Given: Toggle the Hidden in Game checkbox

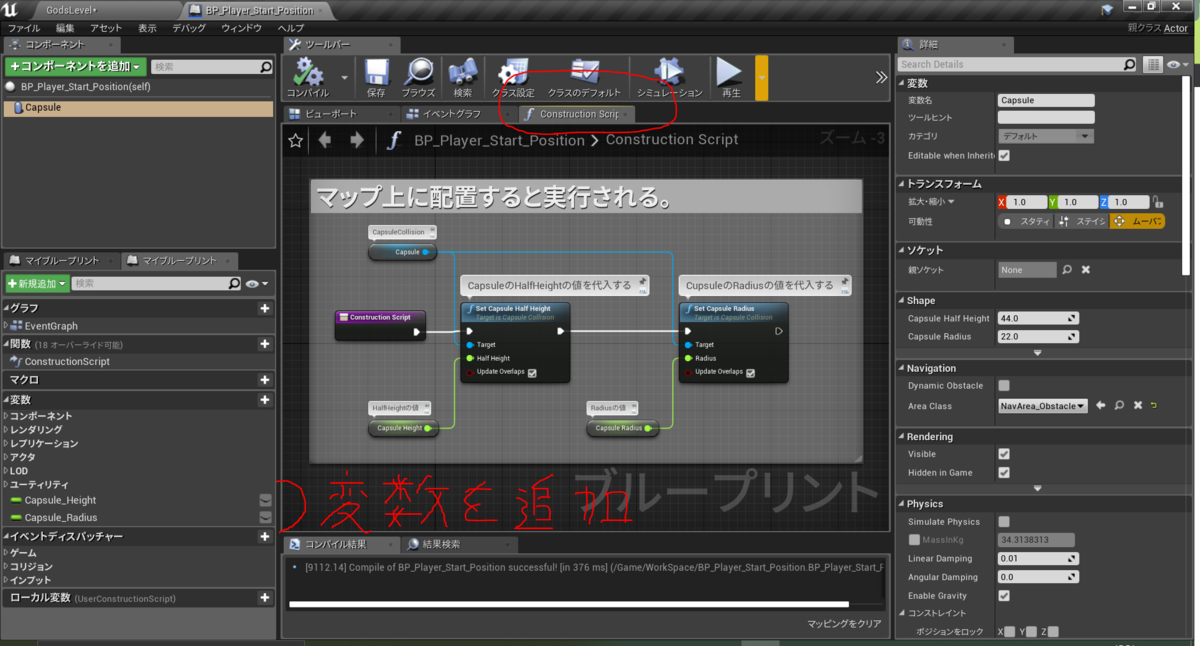Looking at the screenshot, I should (x=1004, y=473).
